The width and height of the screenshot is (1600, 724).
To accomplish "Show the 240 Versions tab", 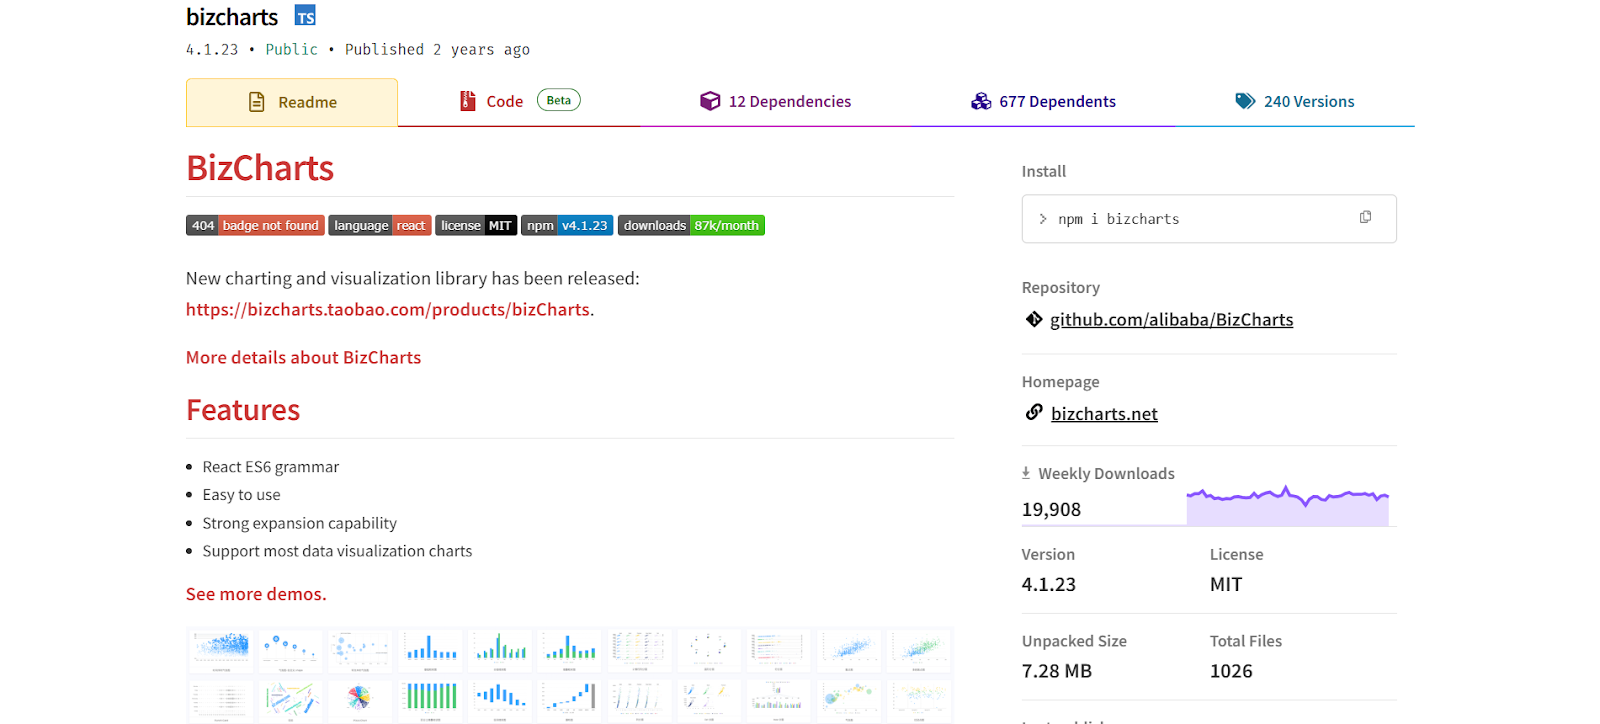I will pyautogui.click(x=1295, y=102).
